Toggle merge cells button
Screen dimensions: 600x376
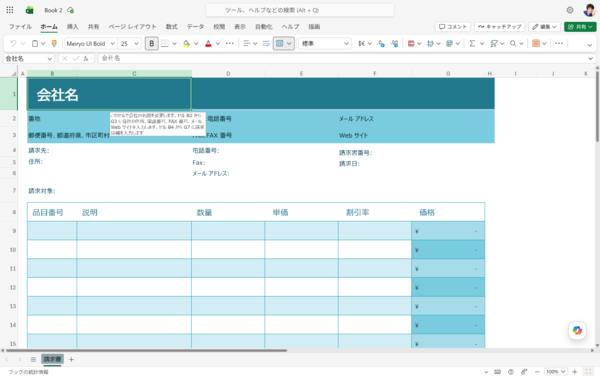(280, 44)
